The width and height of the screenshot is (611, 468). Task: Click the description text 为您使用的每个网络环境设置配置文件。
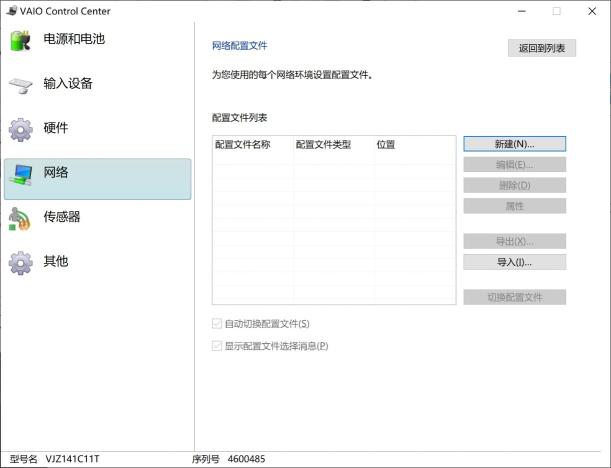point(292,75)
